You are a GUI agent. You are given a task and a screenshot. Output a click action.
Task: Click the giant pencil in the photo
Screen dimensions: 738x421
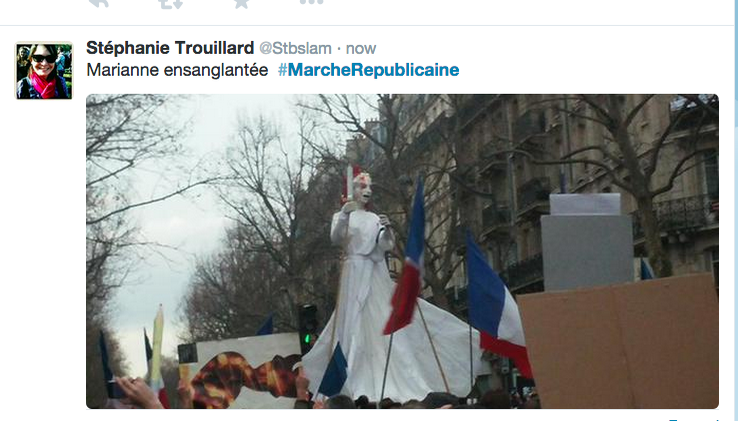click(x=157, y=348)
